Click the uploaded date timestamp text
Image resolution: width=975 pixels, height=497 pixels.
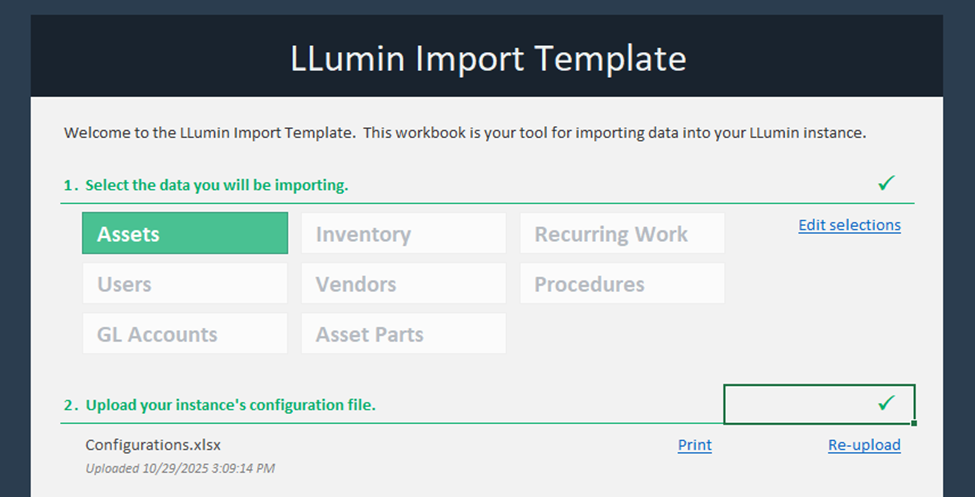pos(180,468)
